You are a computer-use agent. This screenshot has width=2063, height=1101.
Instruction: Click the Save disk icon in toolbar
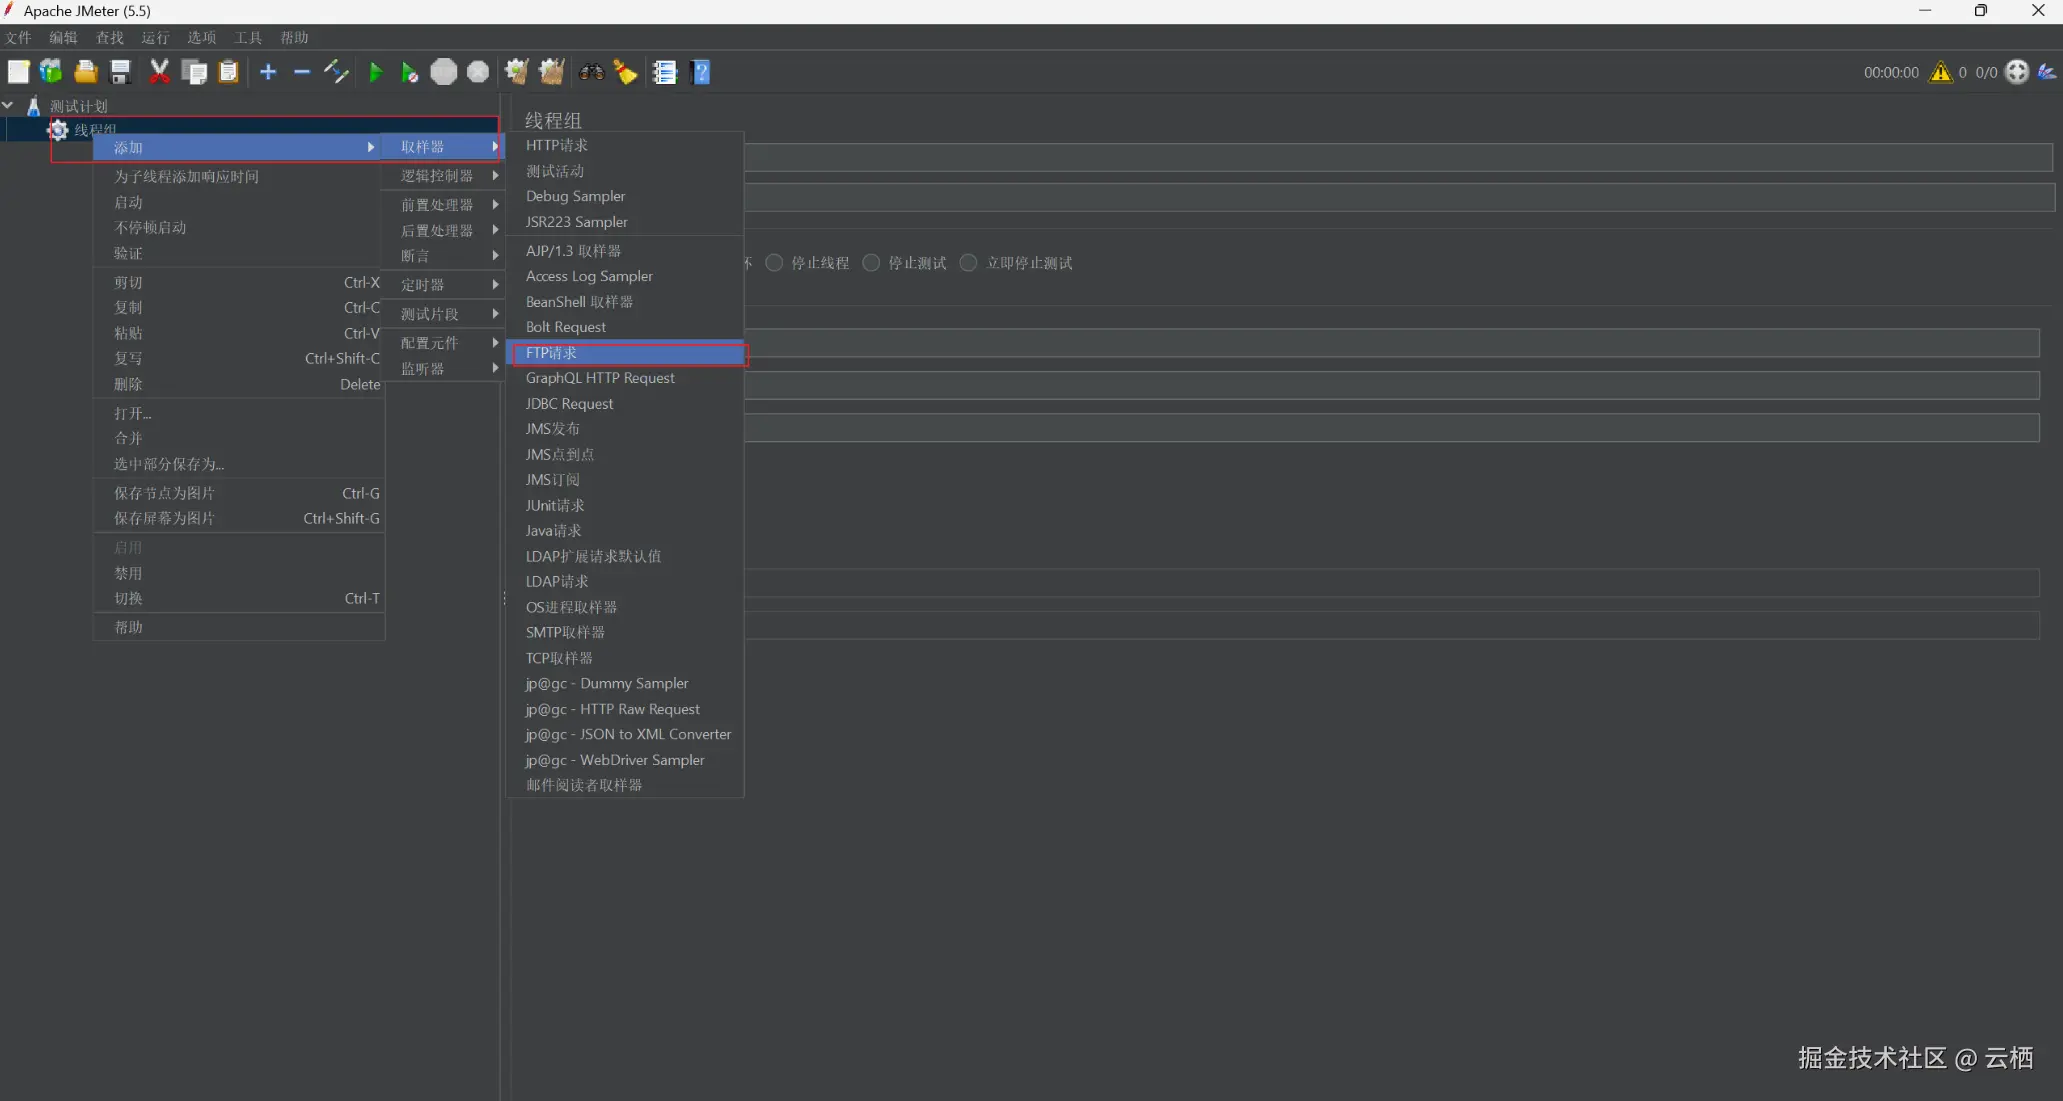pos(121,72)
